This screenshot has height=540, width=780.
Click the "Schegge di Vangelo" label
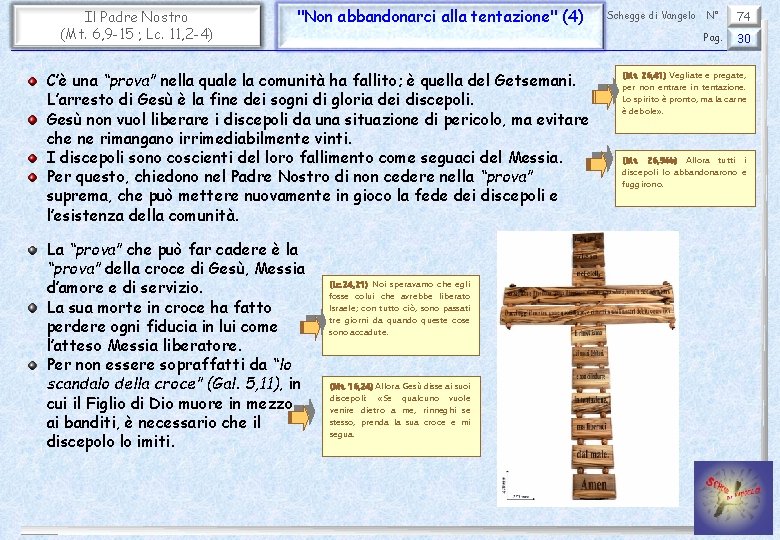click(x=651, y=16)
